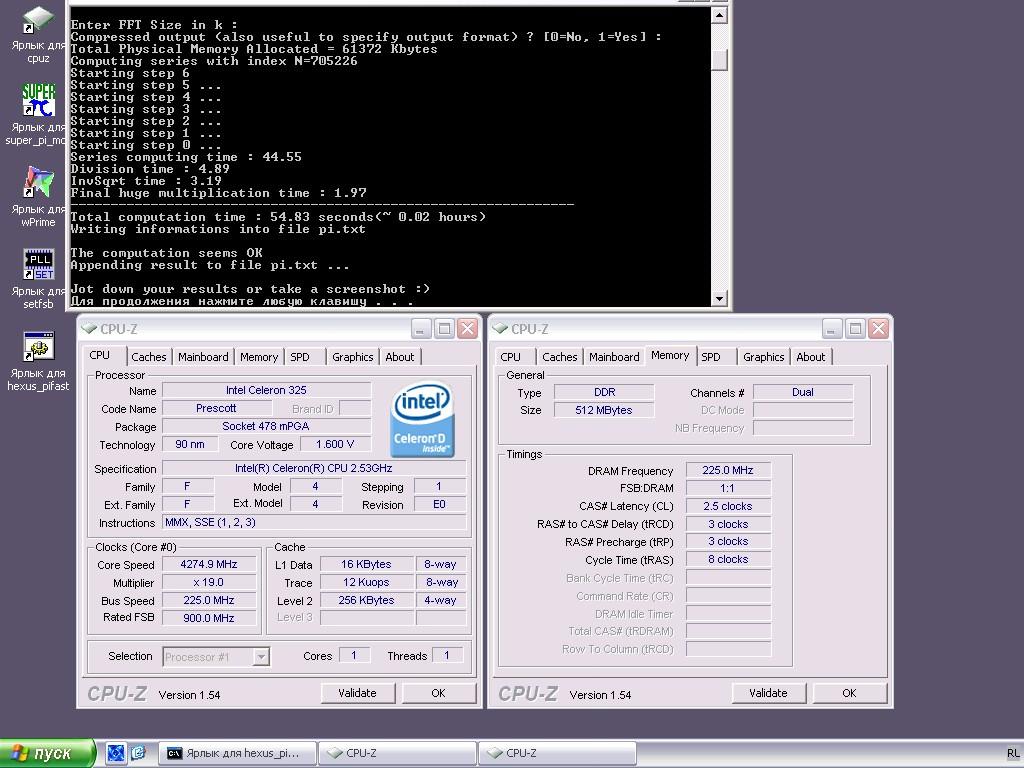Click the Bus Speed 225.0 MHz value
The image size is (1024, 768).
click(209, 600)
